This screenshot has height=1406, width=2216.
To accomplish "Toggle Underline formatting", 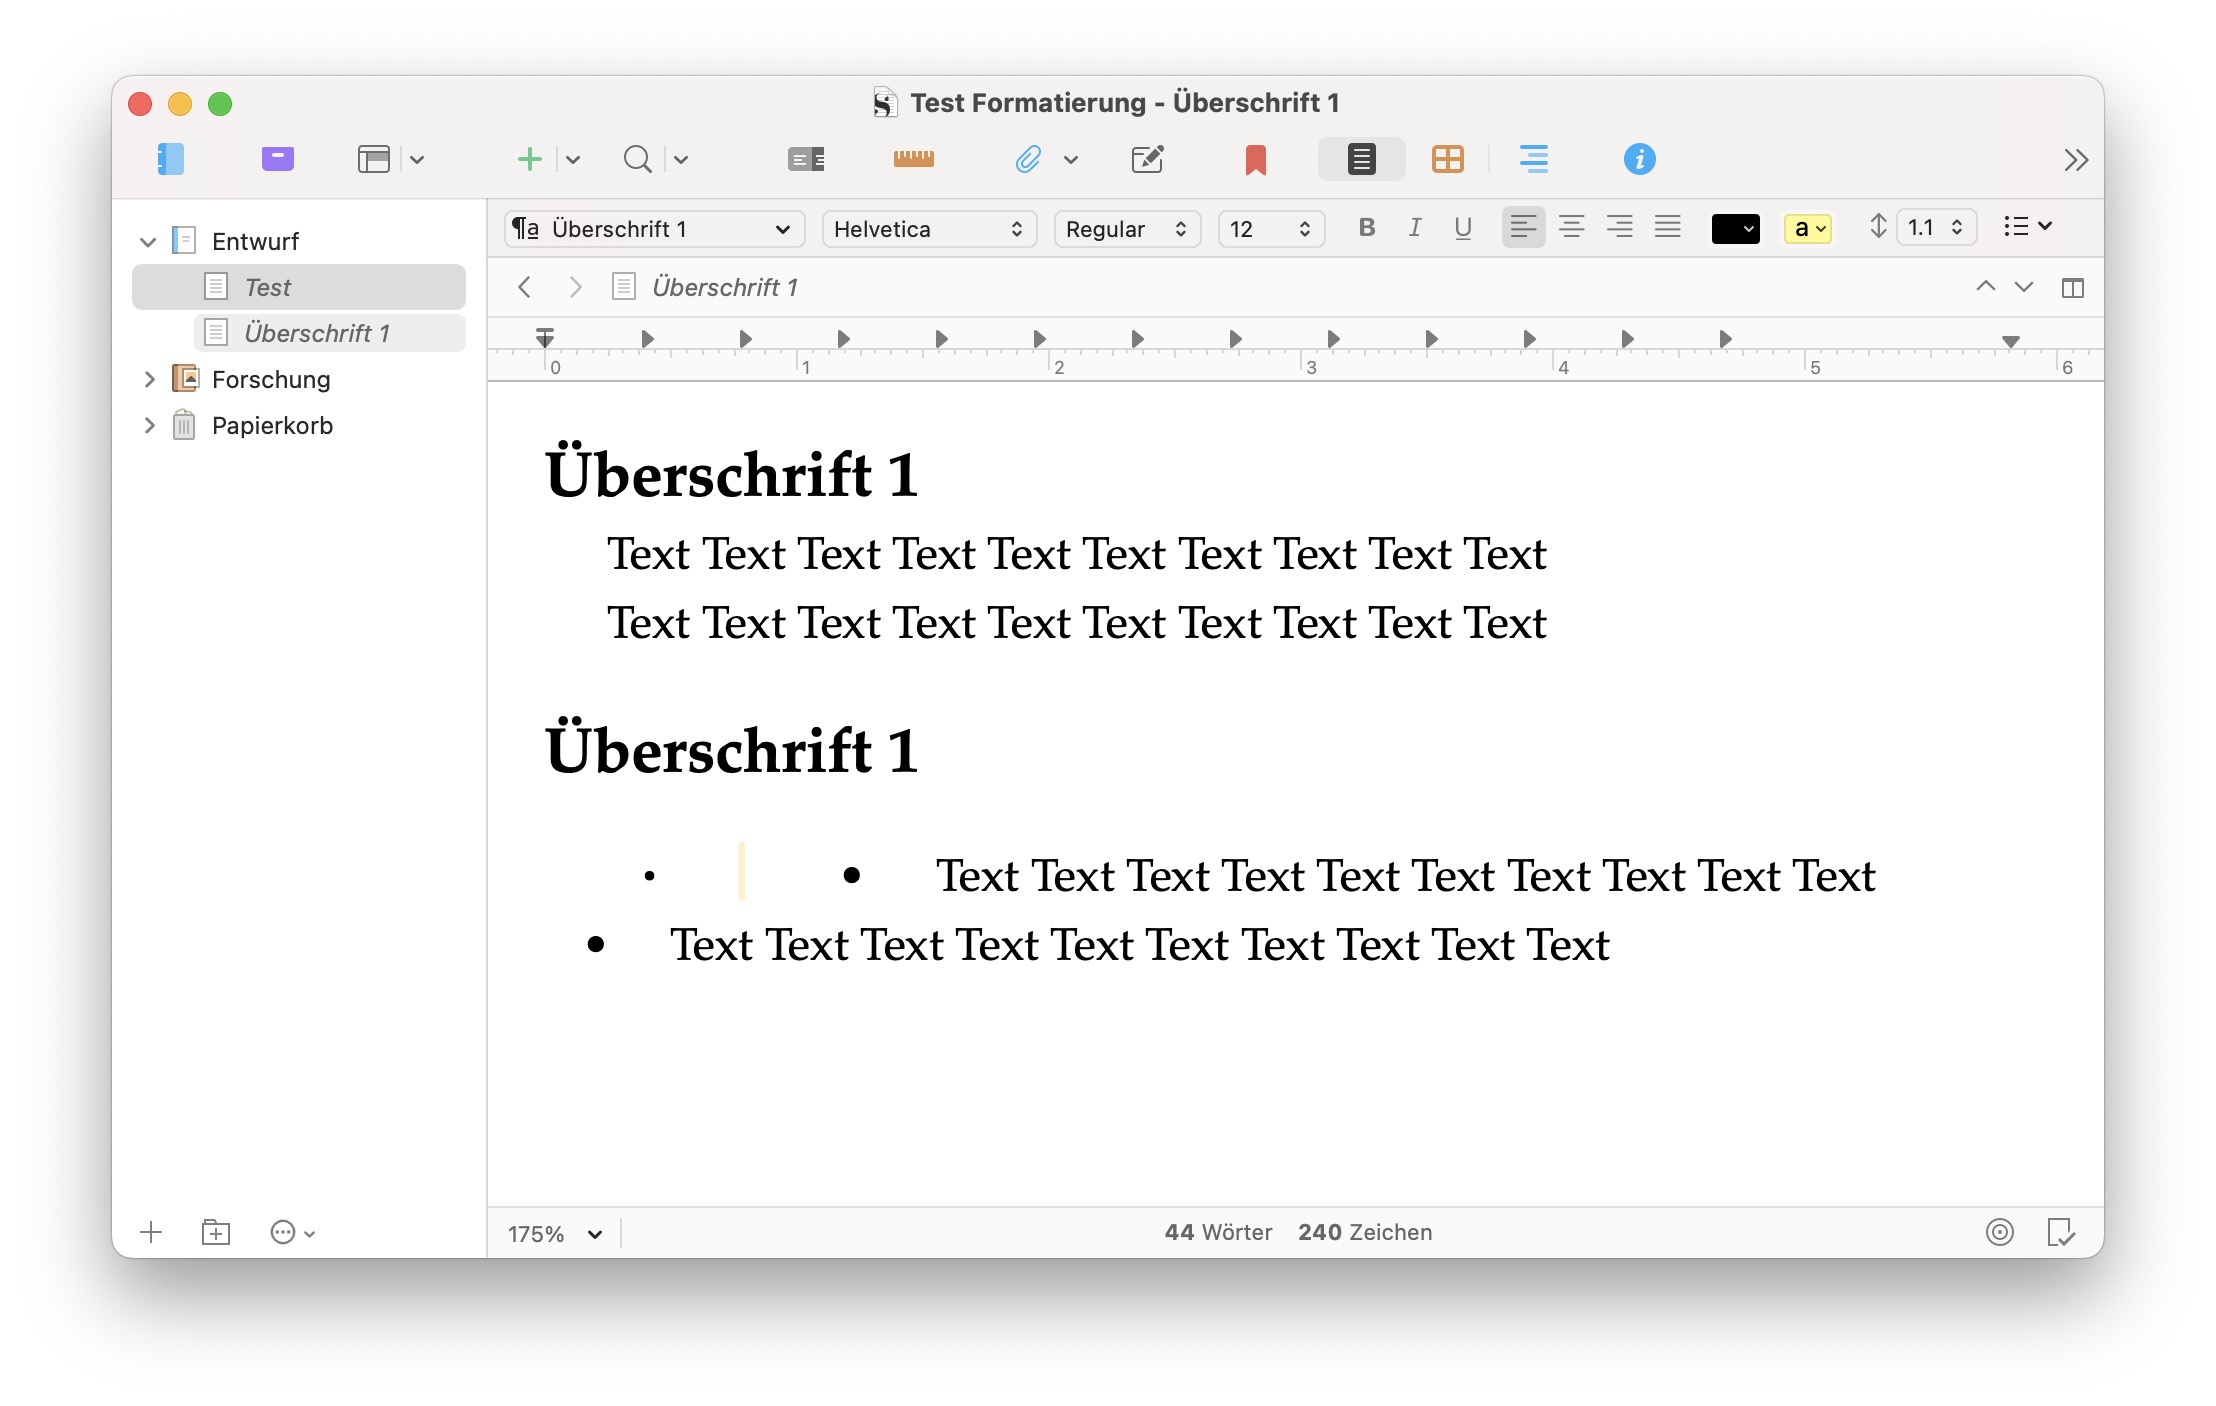I will (1463, 228).
